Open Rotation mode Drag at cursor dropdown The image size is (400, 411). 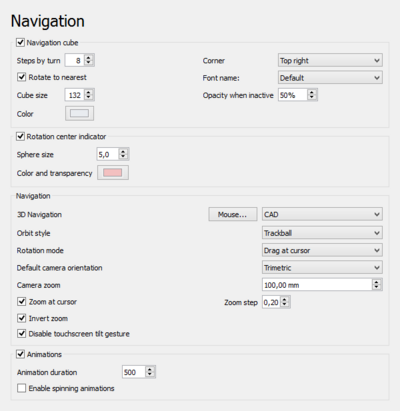click(322, 250)
